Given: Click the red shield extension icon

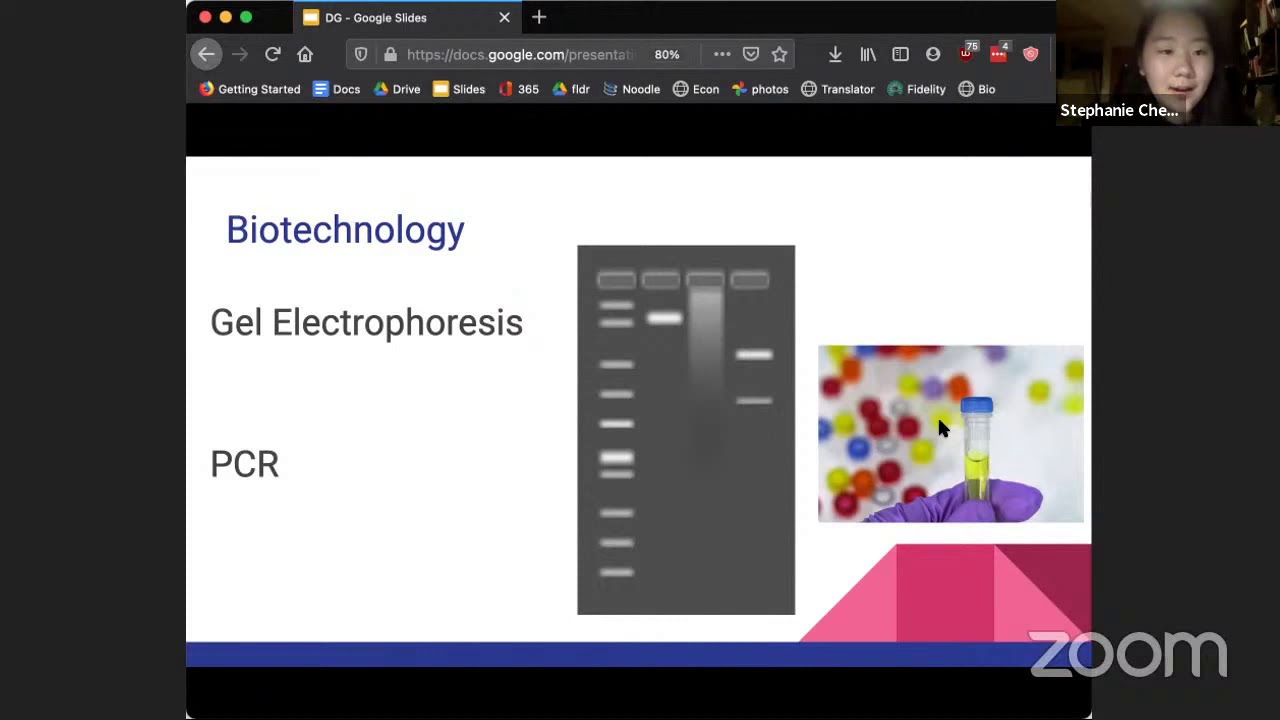Looking at the screenshot, I should click(1031, 54).
